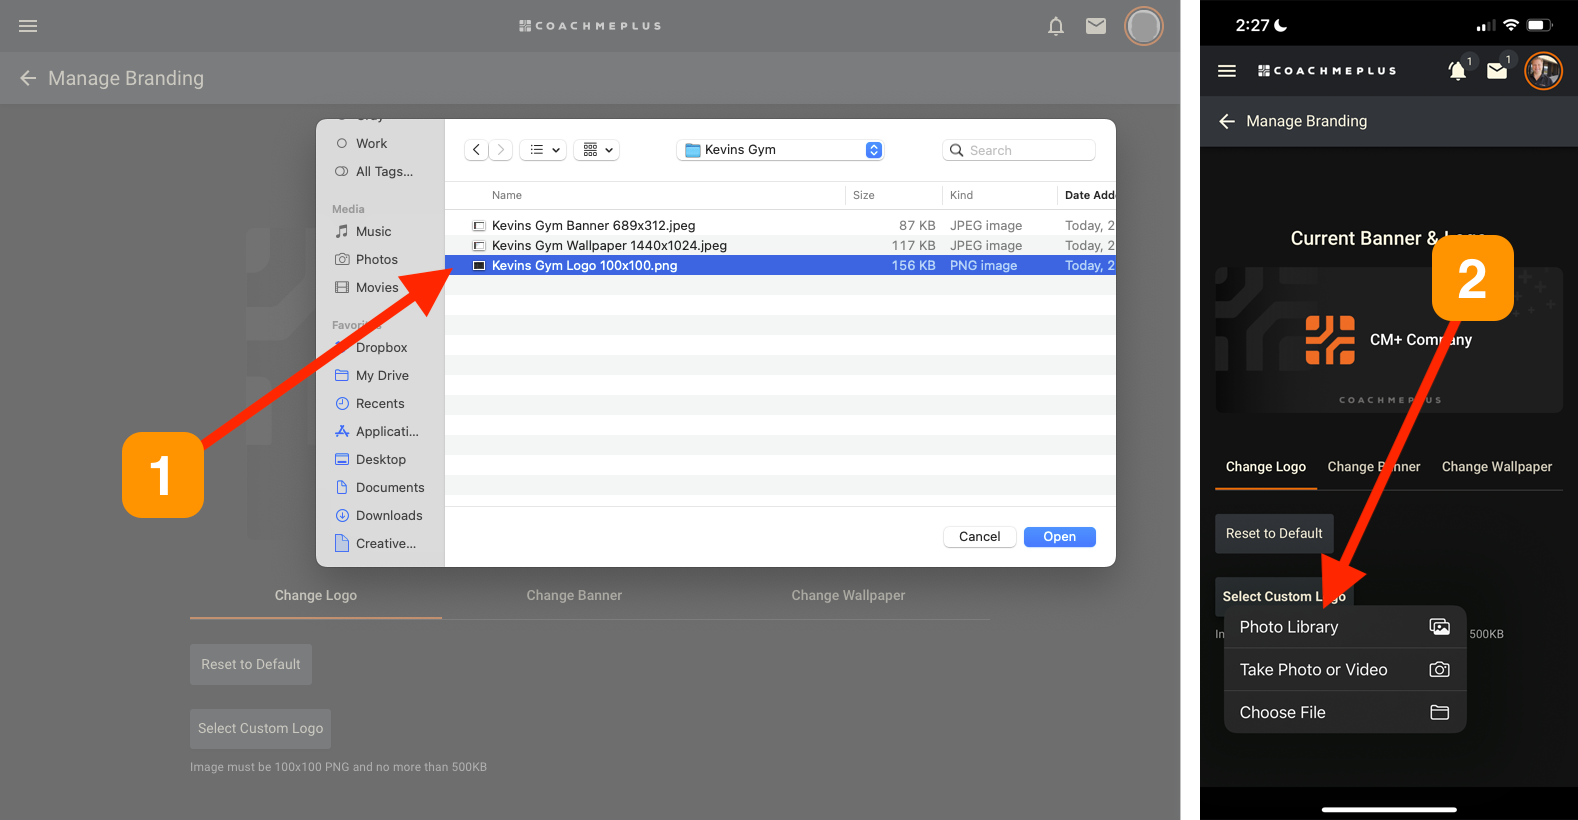Open messages envelope in mobile view

(x=1497, y=71)
